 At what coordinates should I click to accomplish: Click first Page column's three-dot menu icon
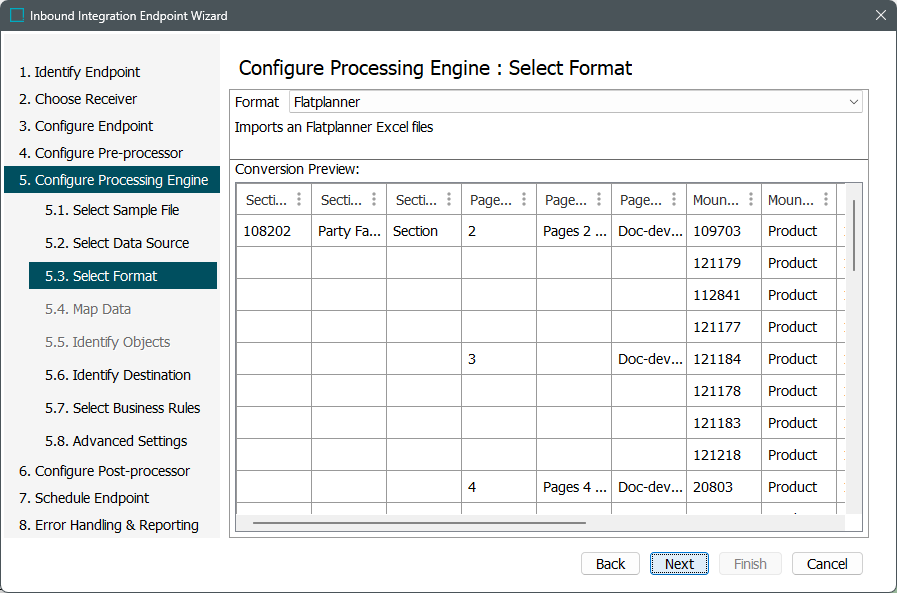click(x=524, y=200)
